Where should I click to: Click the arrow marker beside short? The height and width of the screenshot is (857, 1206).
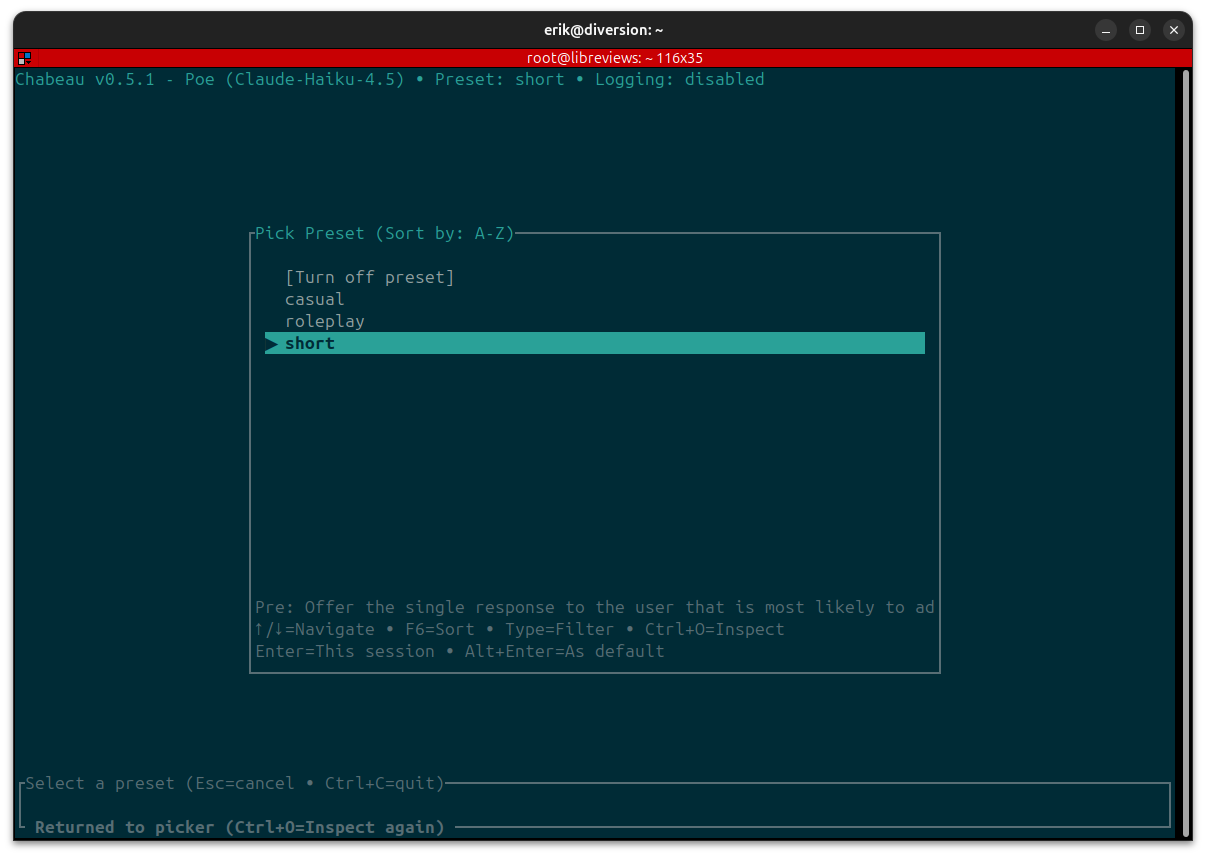pyautogui.click(x=271, y=344)
